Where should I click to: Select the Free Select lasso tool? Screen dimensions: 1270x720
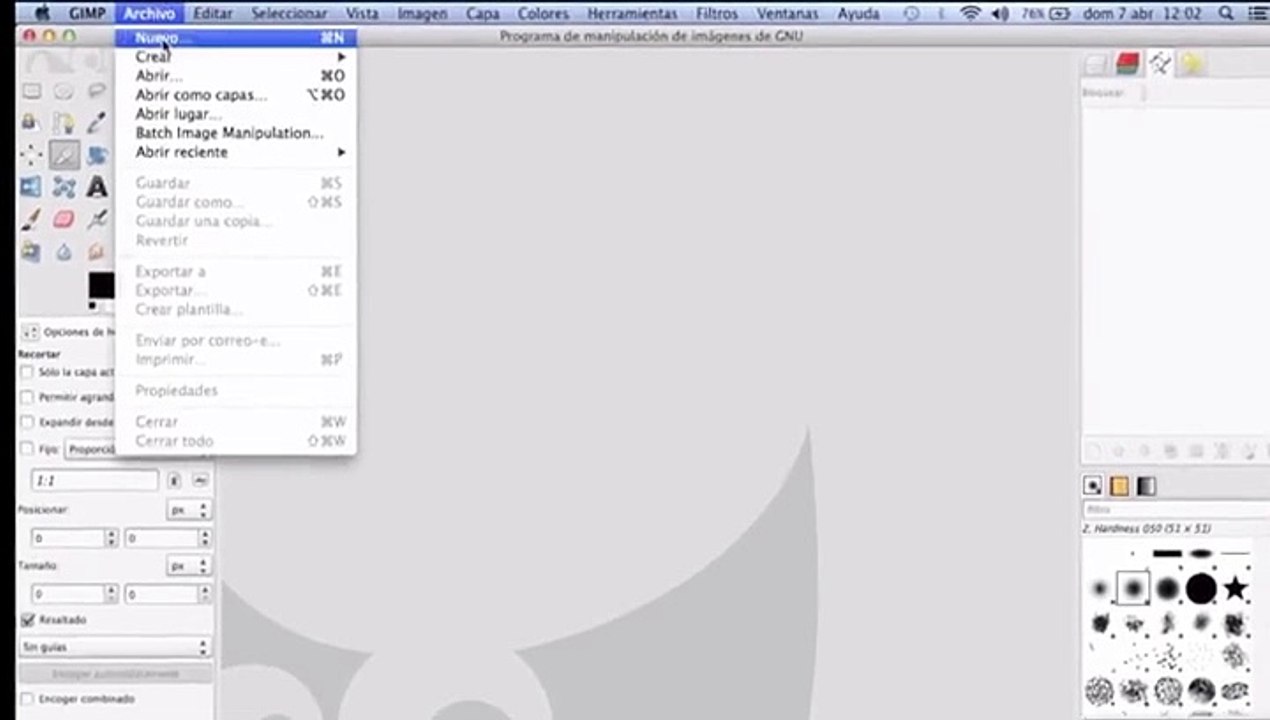click(x=96, y=92)
